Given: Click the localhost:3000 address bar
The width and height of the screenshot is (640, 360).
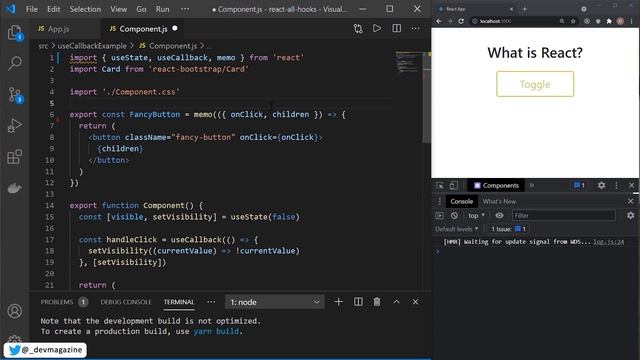Looking at the screenshot, I should (515, 21).
